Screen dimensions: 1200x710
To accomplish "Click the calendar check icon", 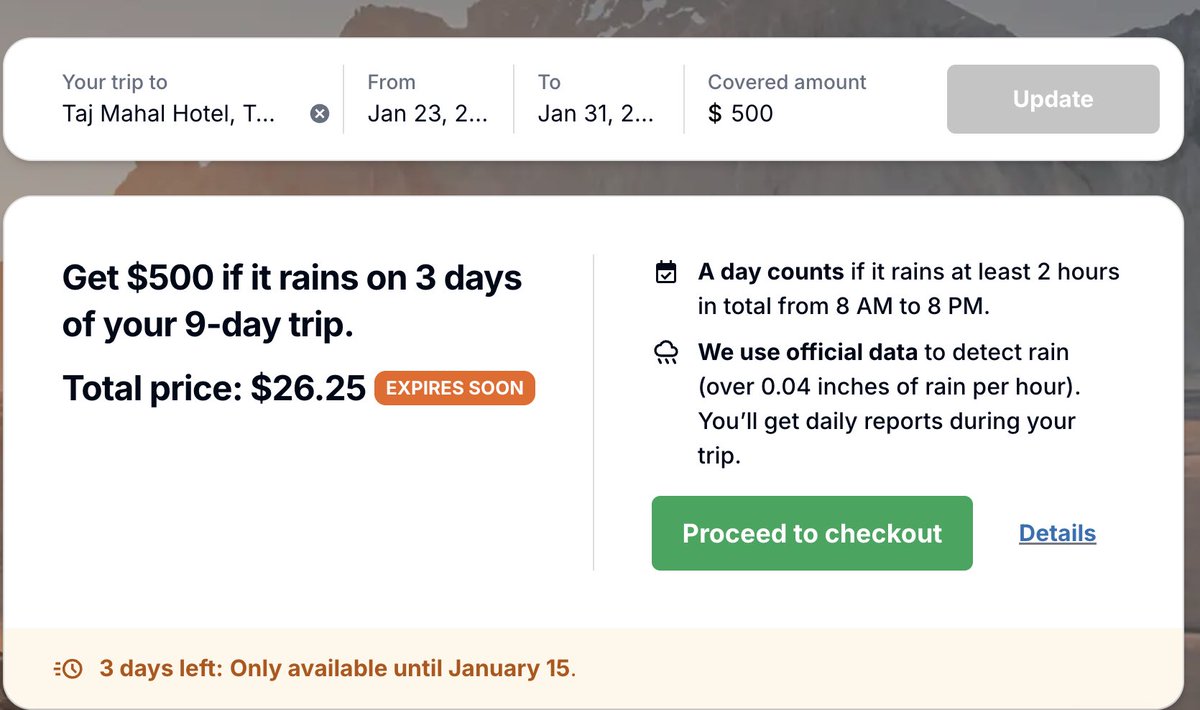I will point(665,272).
